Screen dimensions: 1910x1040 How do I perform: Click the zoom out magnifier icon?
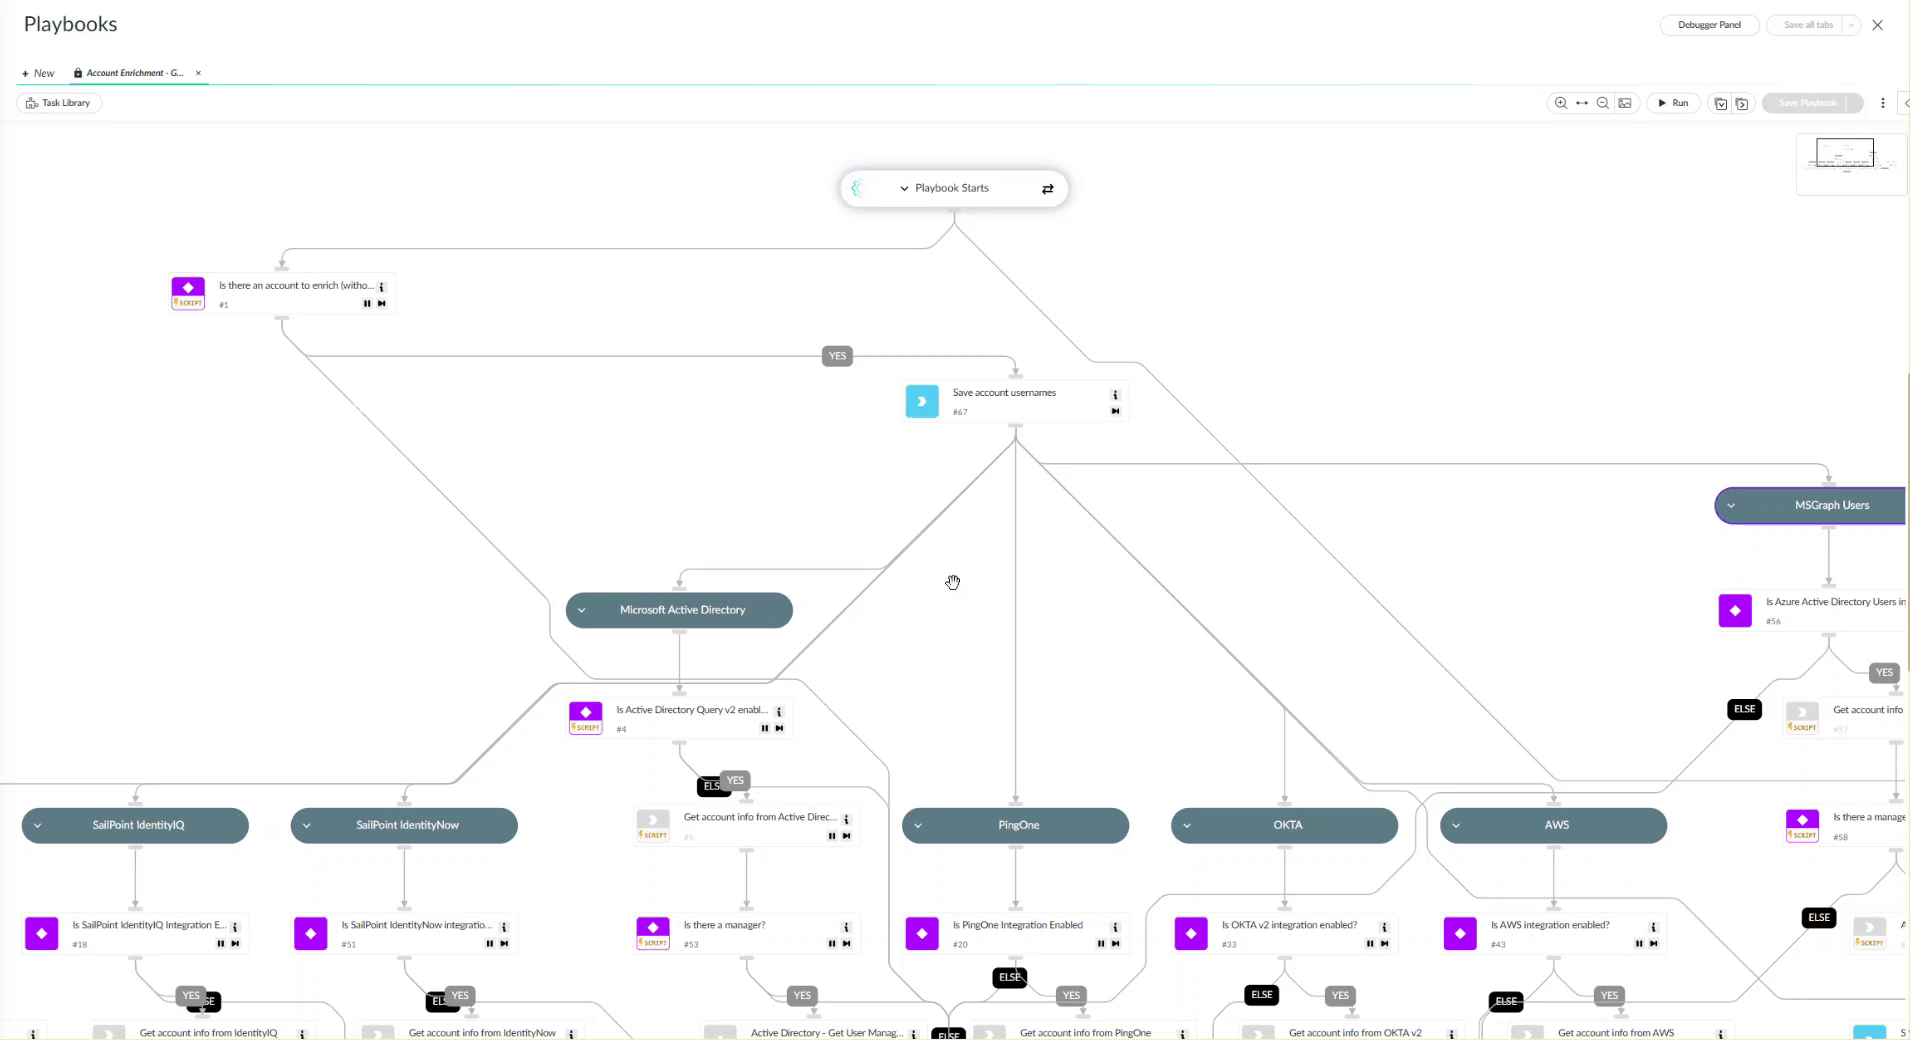click(1603, 103)
